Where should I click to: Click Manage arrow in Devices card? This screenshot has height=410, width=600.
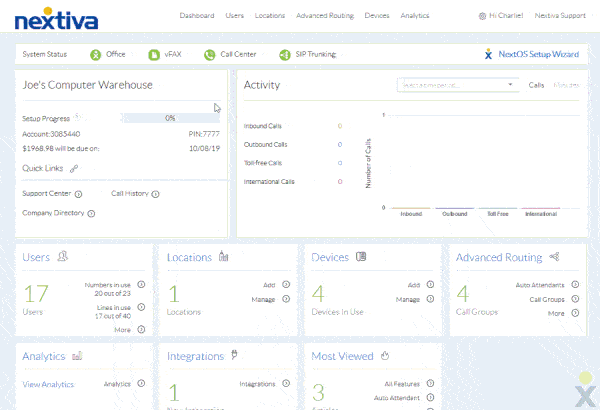pyautogui.click(x=430, y=299)
